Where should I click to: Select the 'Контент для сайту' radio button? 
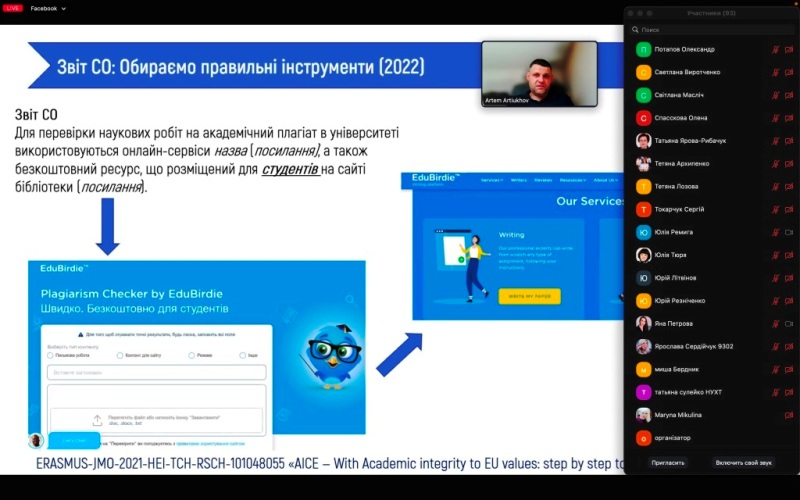[x=120, y=355]
